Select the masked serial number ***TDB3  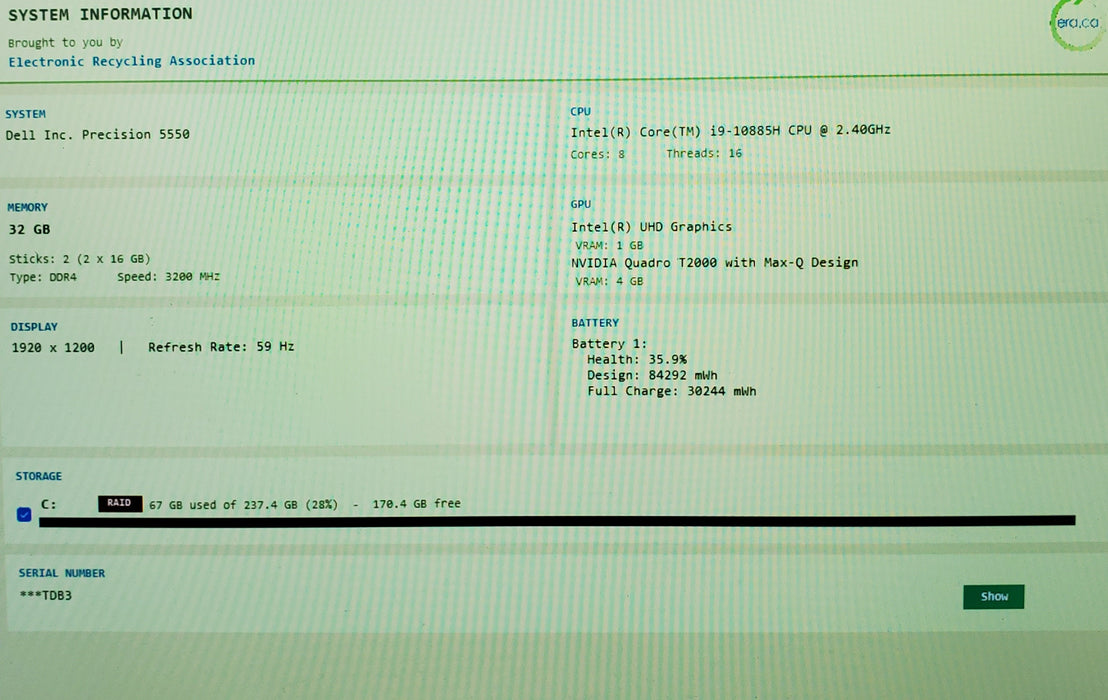click(x=46, y=595)
